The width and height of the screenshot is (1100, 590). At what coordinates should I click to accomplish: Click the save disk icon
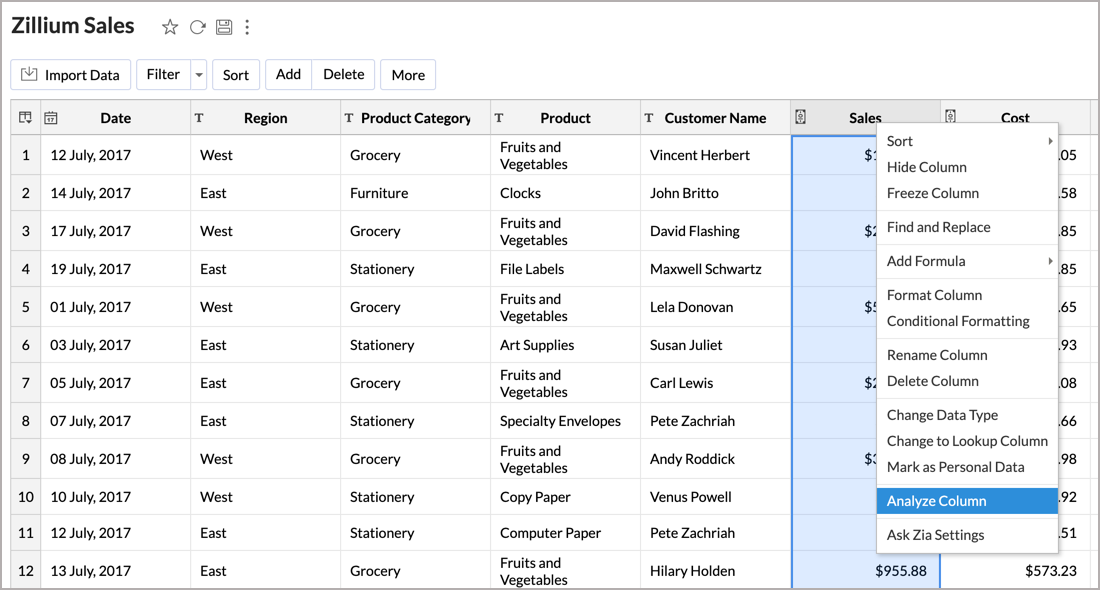pos(224,27)
